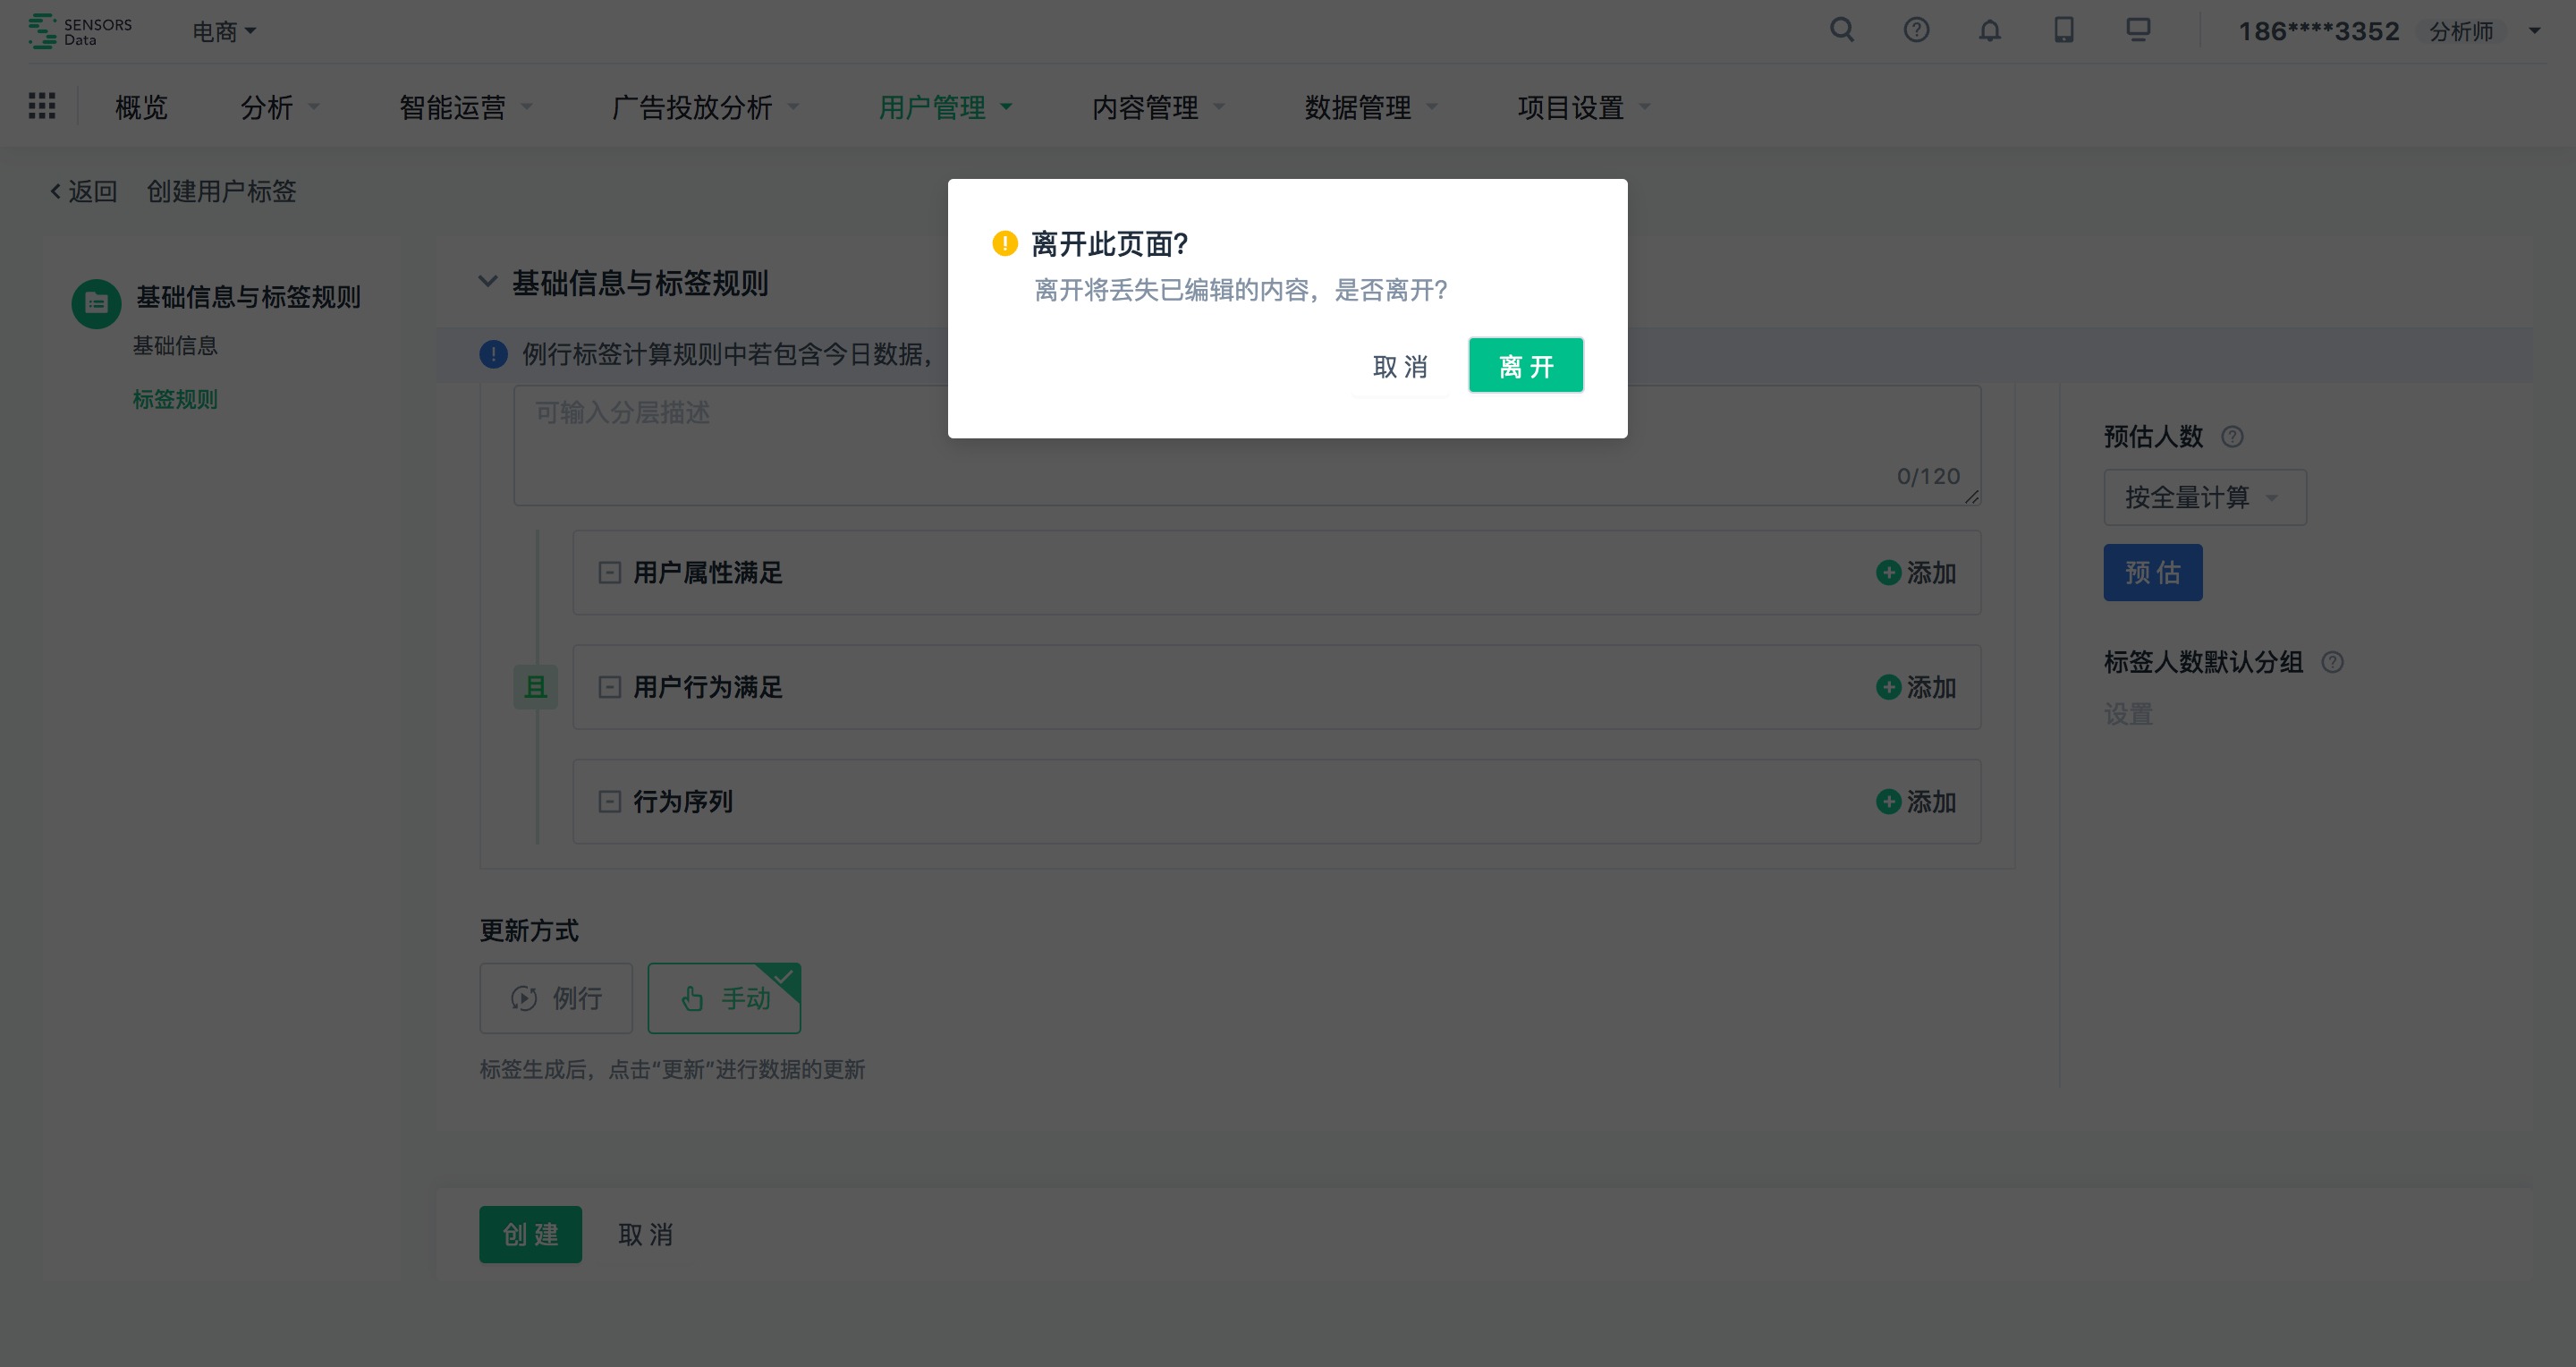This screenshot has height=1367, width=2576.
Task: Open the notifications bell icon
Action: pyautogui.click(x=1990, y=30)
